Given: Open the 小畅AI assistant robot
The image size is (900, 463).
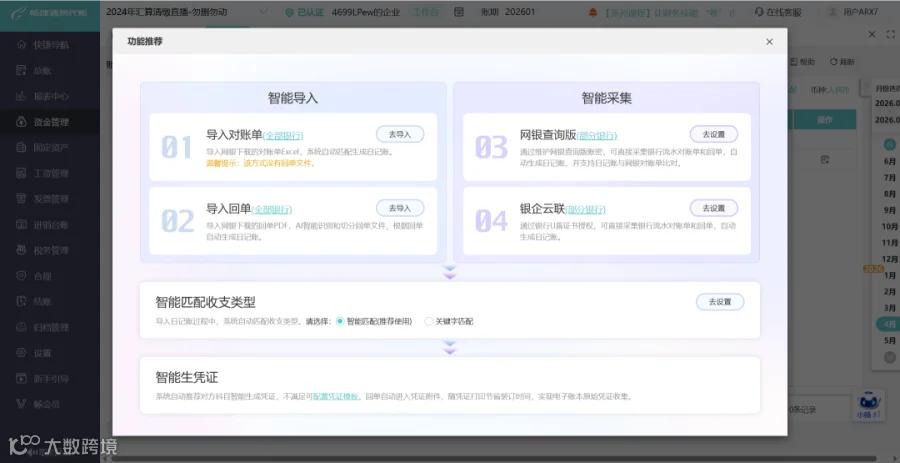Looking at the screenshot, I should point(867,406).
